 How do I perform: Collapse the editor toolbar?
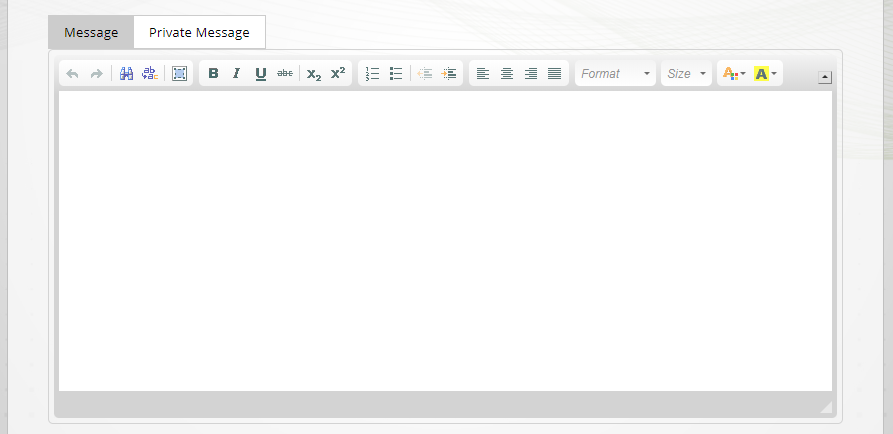click(x=825, y=77)
